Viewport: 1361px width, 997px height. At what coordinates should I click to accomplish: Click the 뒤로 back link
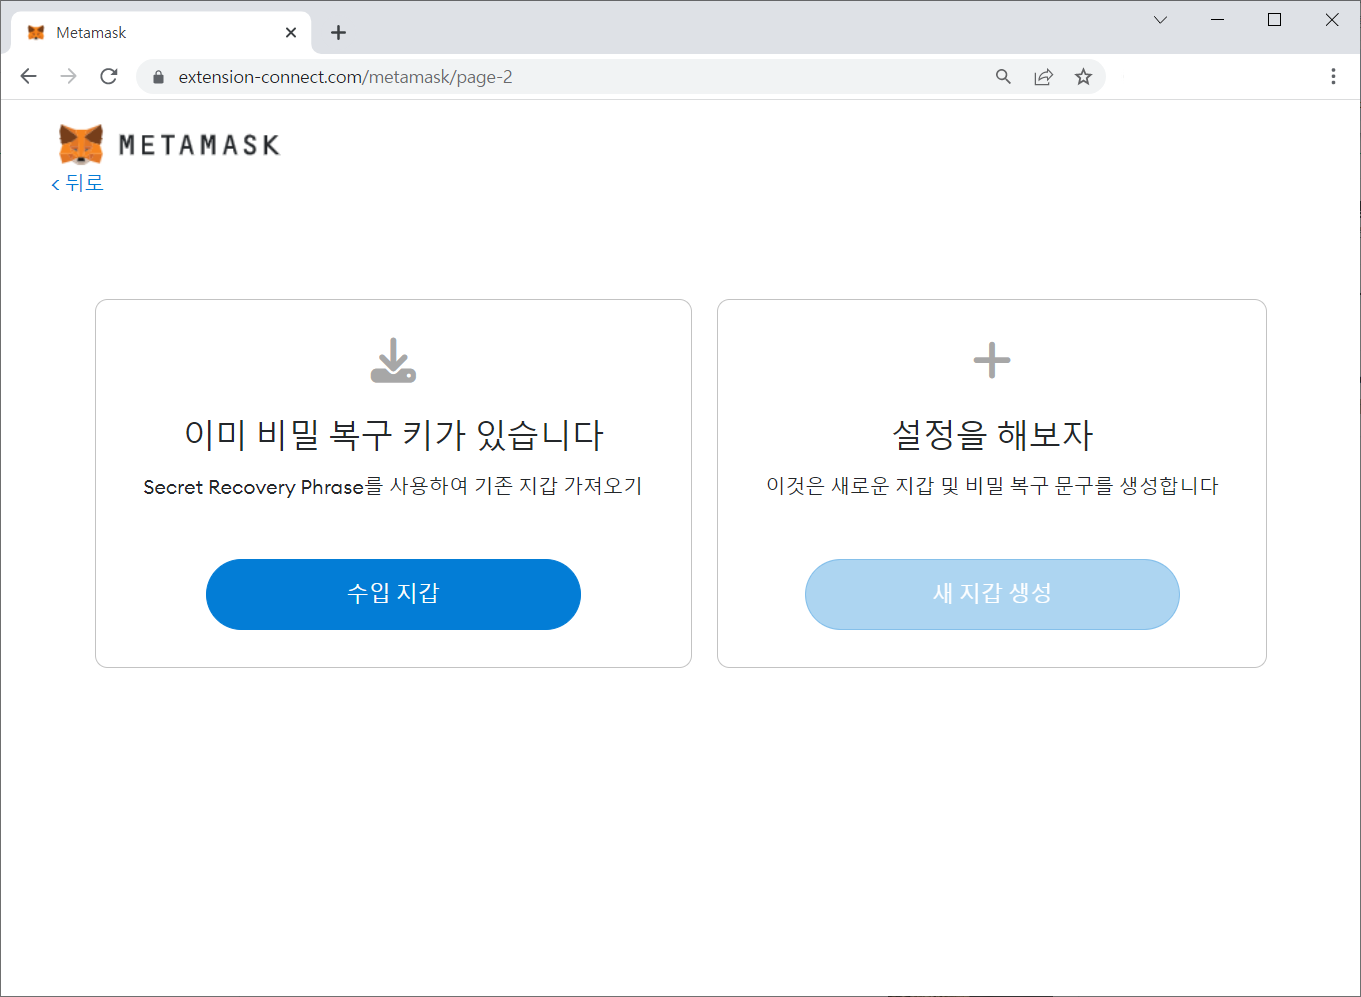pos(77,183)
